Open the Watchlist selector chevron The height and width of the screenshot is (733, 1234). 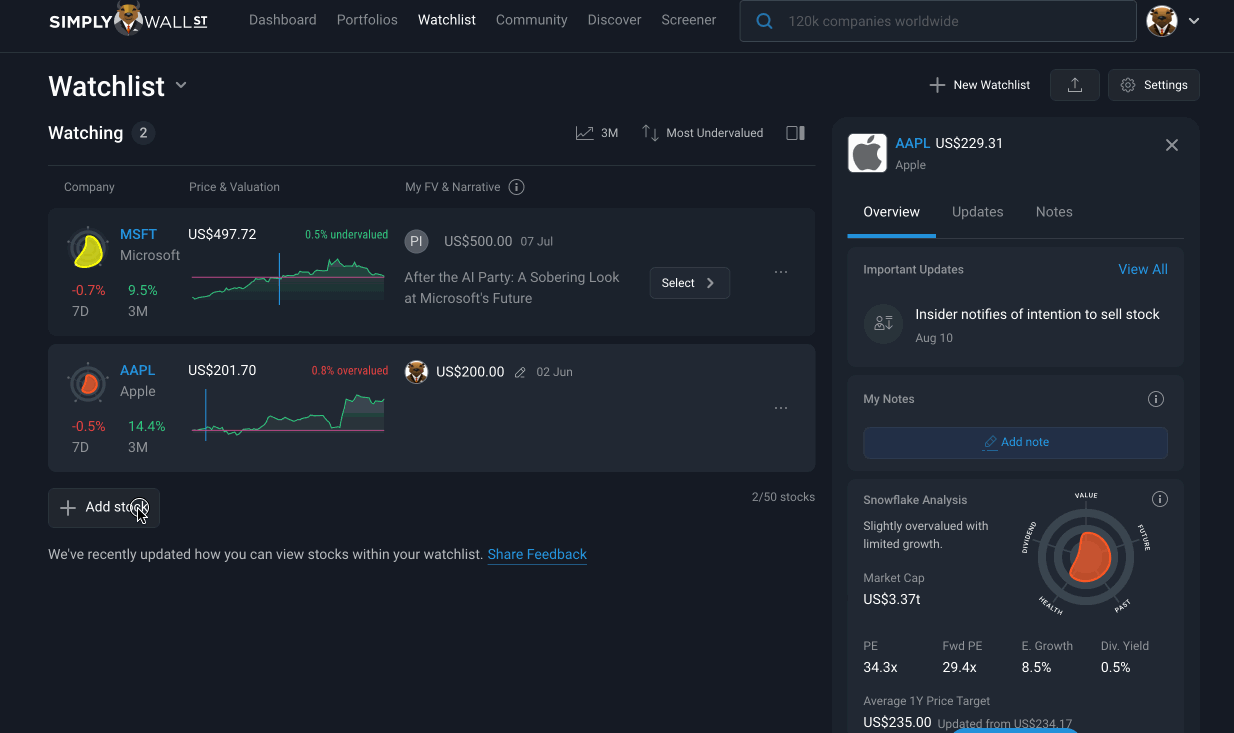pos(181,85)
